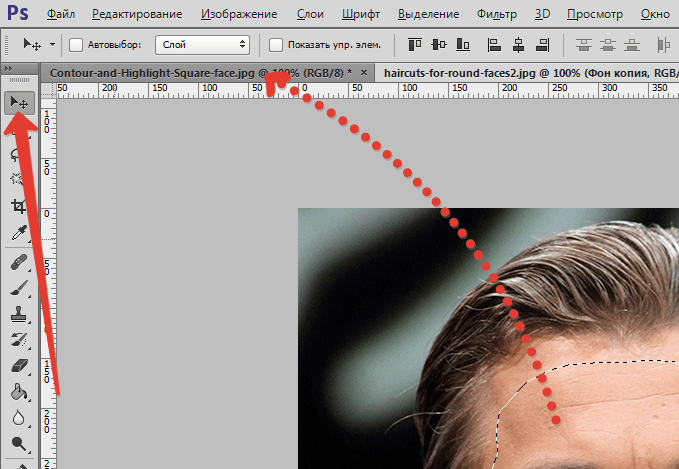Select the Crop tool
Image resolution: width=679 pixels, height=469 pixels.
point(19,207)
